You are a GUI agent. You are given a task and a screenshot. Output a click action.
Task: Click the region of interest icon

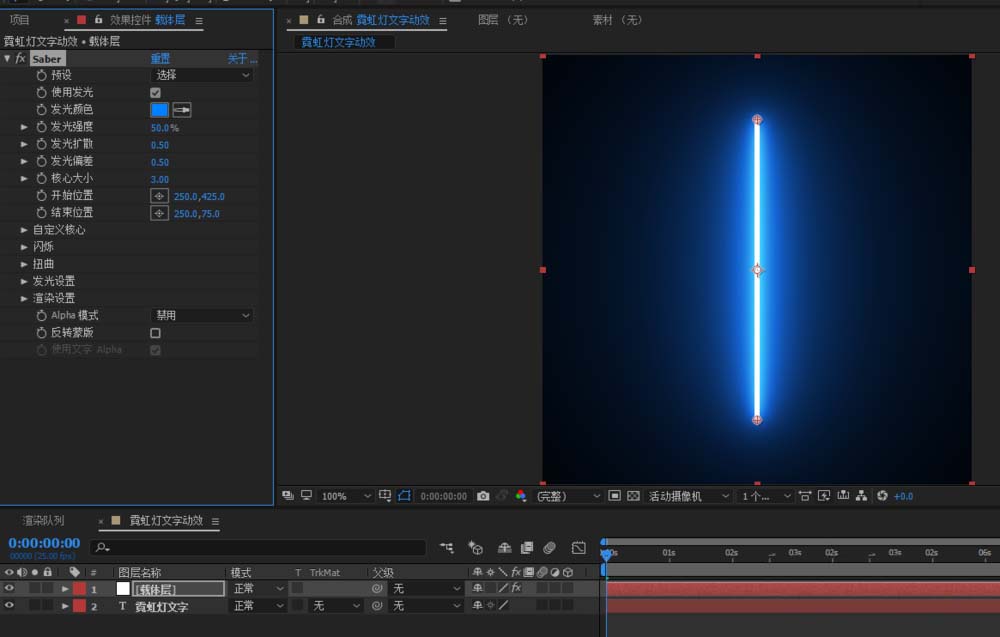(x=614, y=496)
